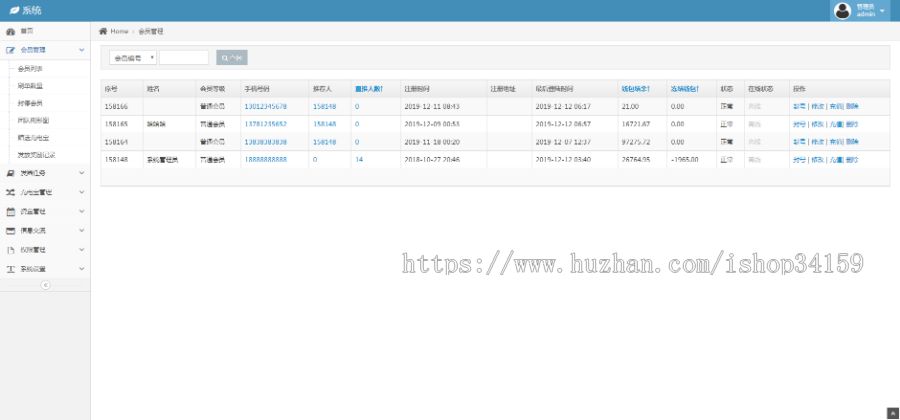Viewport: 900px width, 420px height.
Task: Select the second submenu item under 会员管理
Action: (30, 86)
